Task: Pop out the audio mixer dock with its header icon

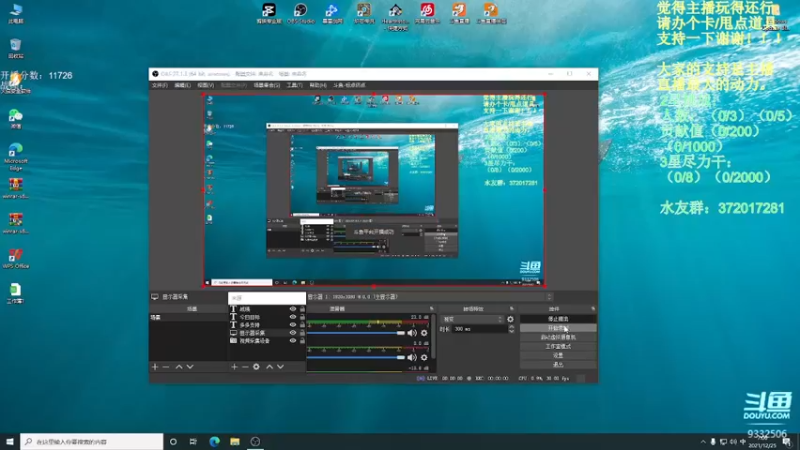Action: [x=432, y=309]
